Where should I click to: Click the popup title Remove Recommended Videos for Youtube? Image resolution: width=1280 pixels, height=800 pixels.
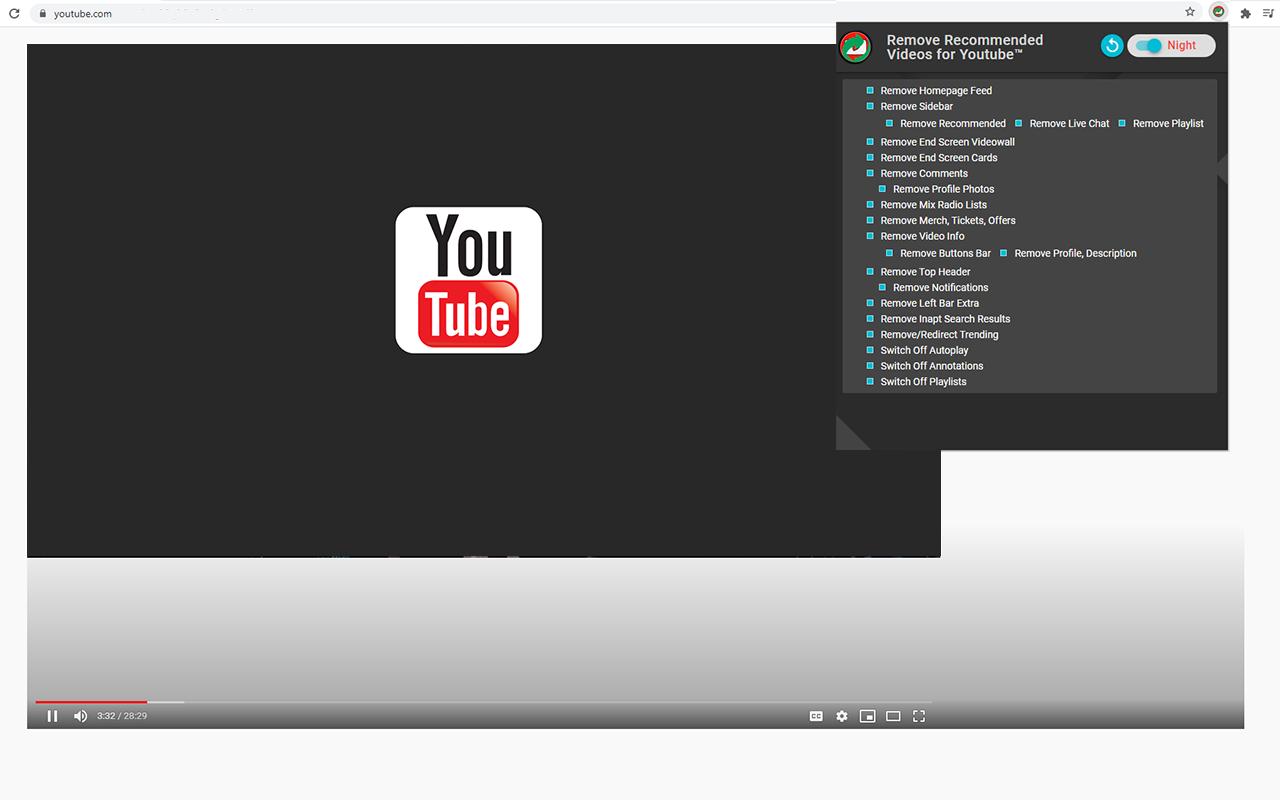click(965, 47)
